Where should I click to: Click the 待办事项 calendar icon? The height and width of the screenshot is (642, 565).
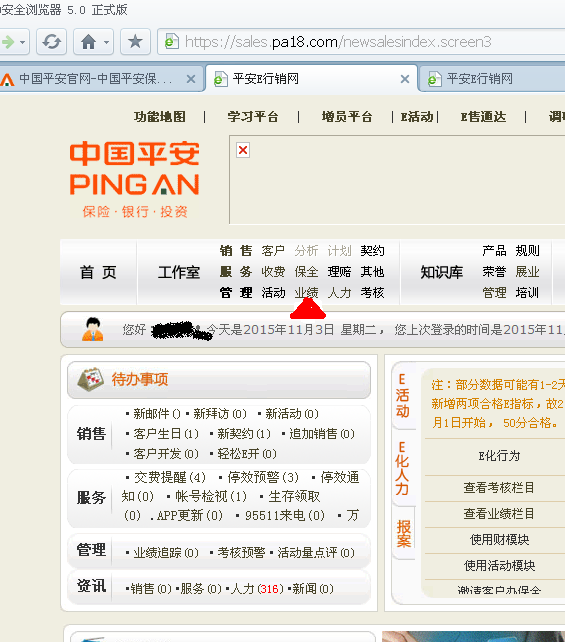[90, 379]
